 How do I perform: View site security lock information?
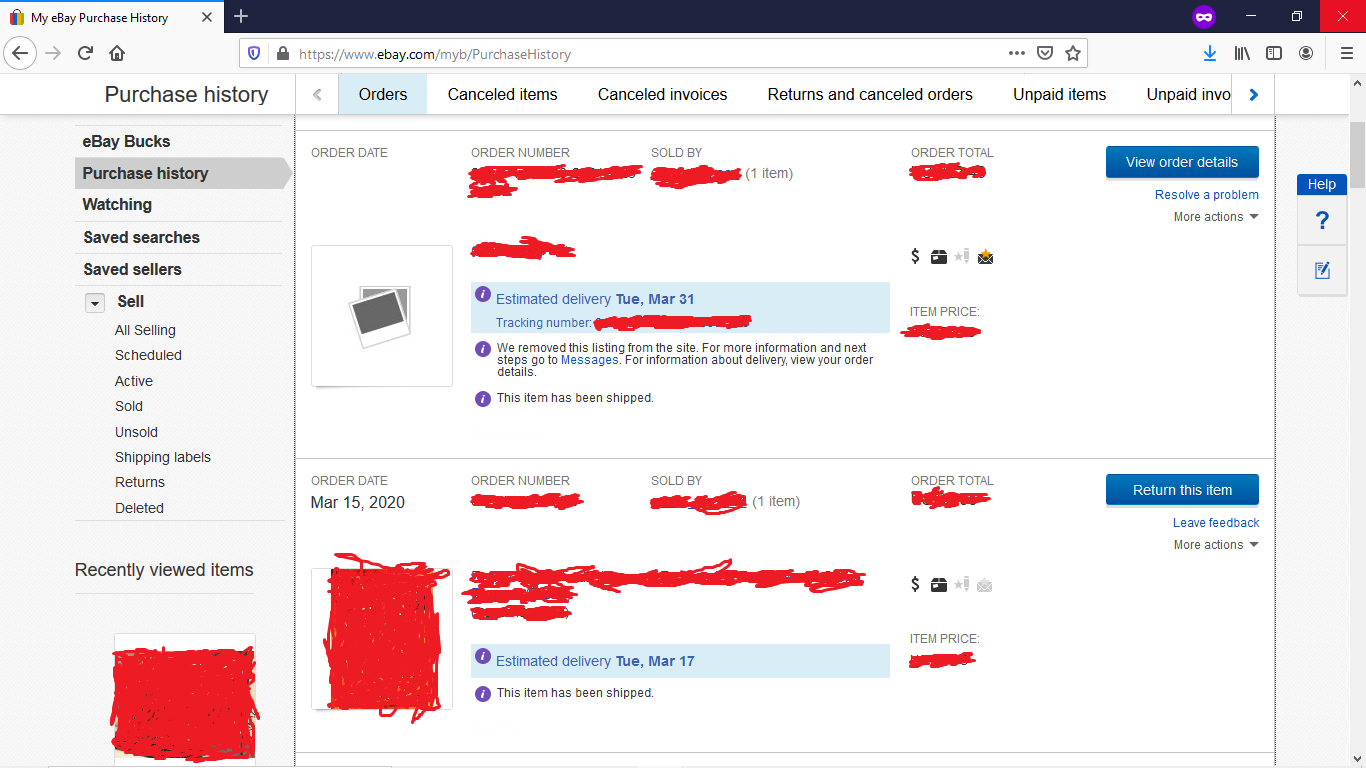pyautogui.click(x=282, y=53)
